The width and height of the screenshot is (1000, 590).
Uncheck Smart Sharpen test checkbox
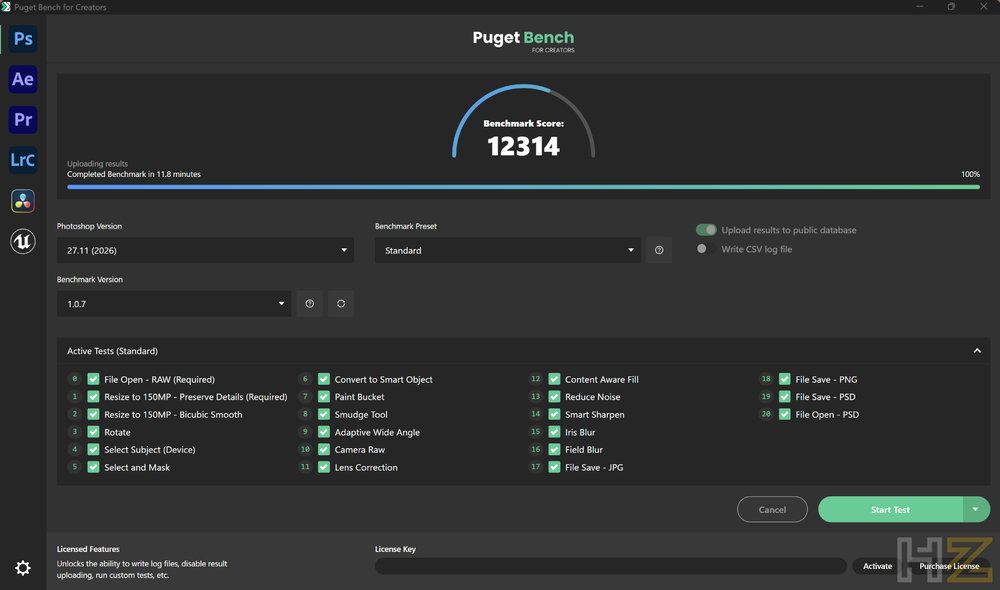point(554,415)
